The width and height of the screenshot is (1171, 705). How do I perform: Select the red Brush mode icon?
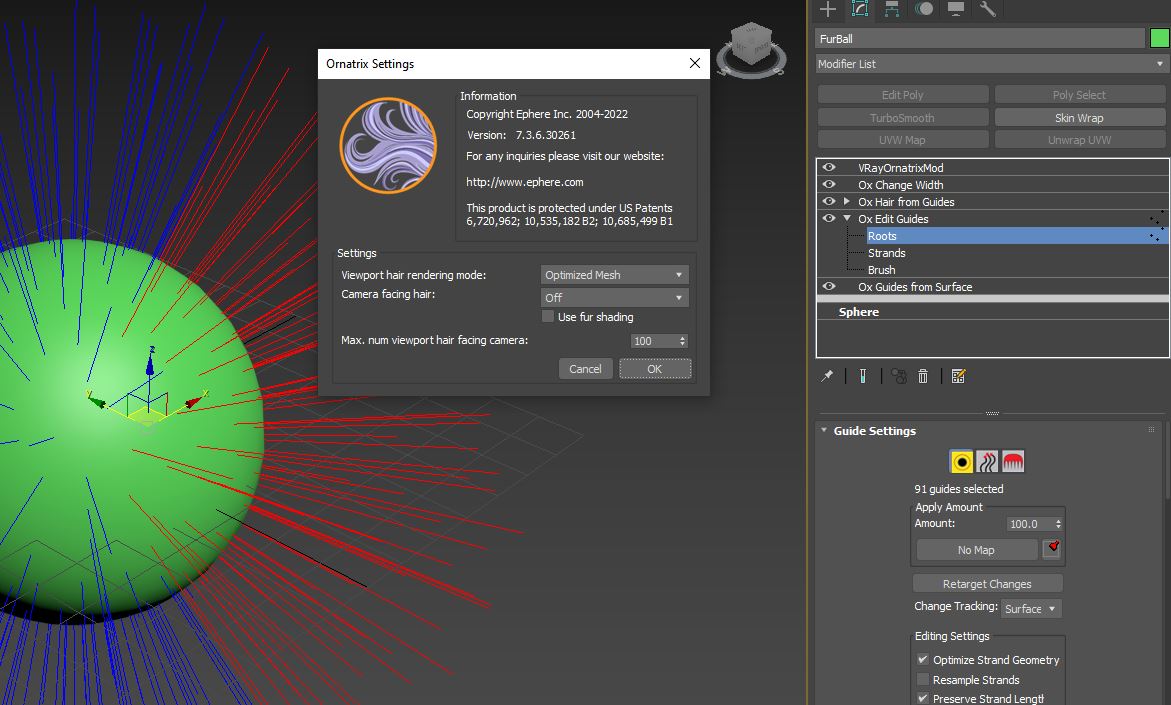(x=1013, y=462)
